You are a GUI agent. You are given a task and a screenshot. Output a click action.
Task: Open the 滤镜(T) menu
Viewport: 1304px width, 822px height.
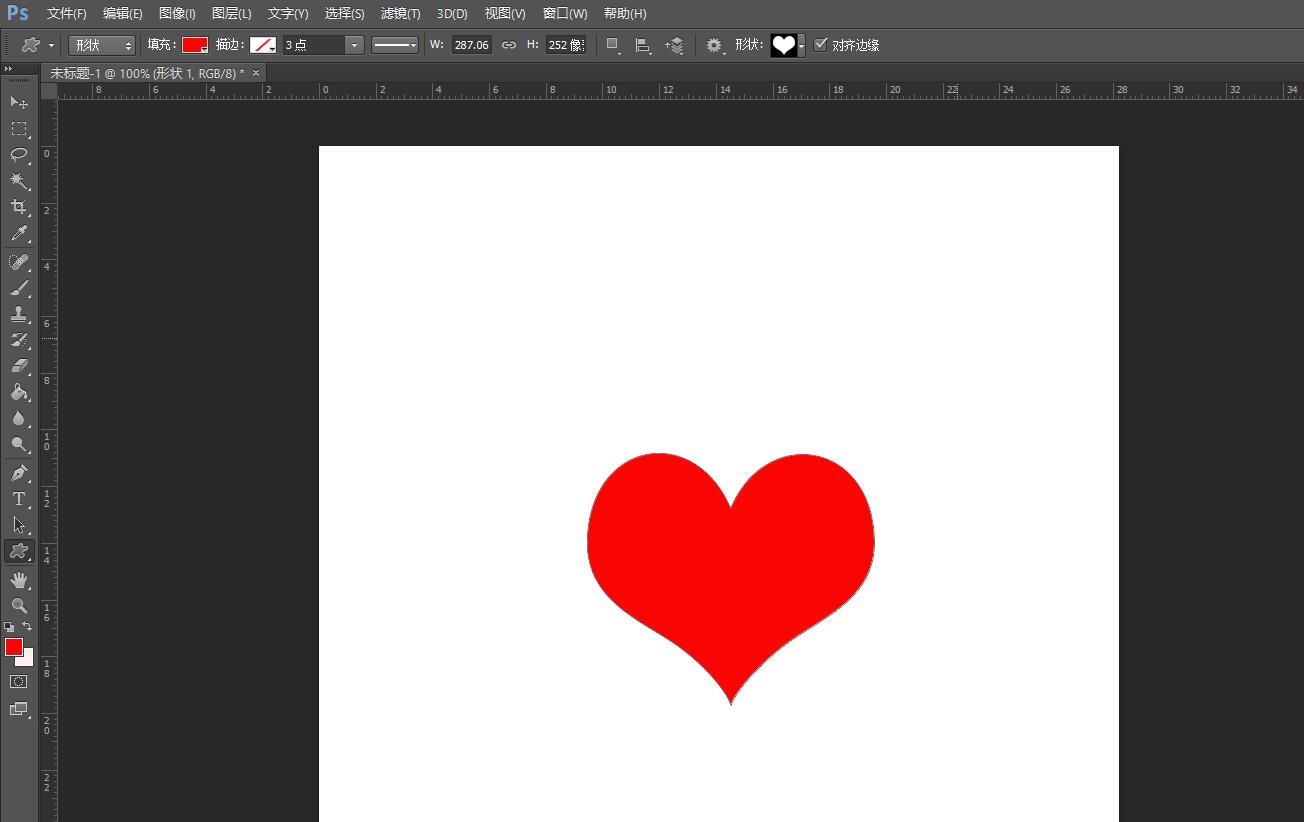(x=400, y=14)
